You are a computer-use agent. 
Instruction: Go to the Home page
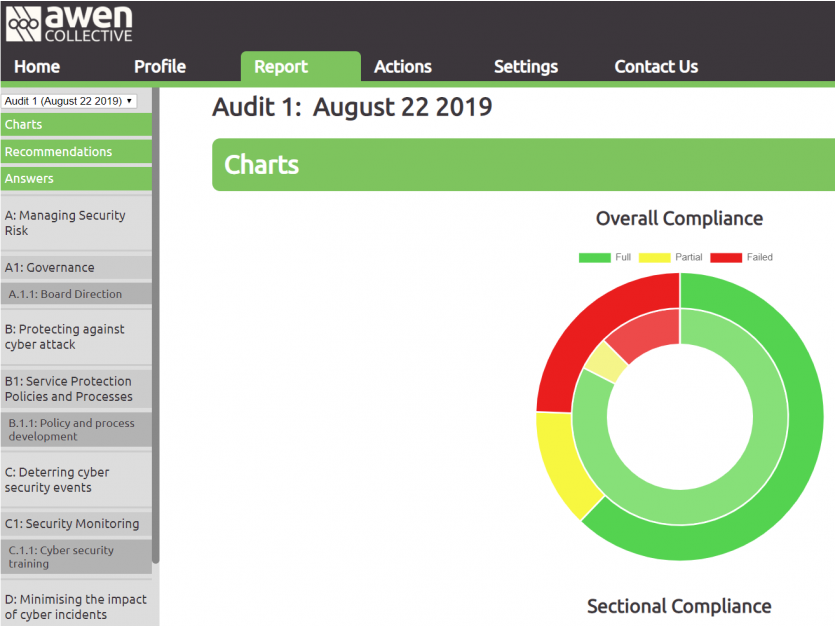click(x=37, y=67)
